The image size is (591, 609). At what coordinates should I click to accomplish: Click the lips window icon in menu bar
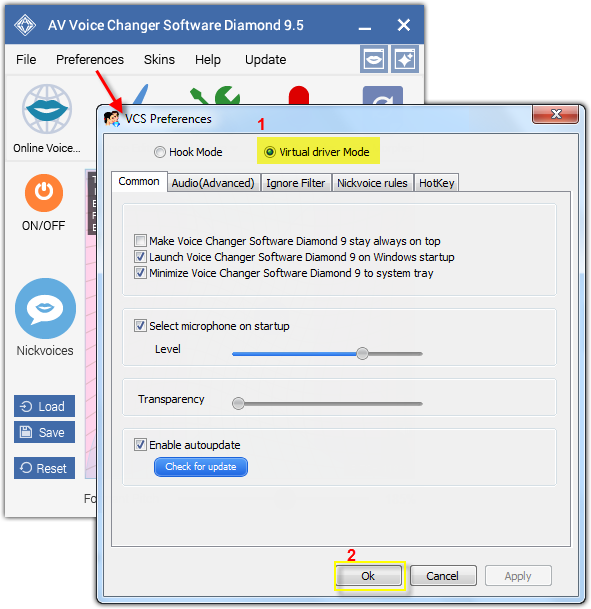click(x=374, y=59)
